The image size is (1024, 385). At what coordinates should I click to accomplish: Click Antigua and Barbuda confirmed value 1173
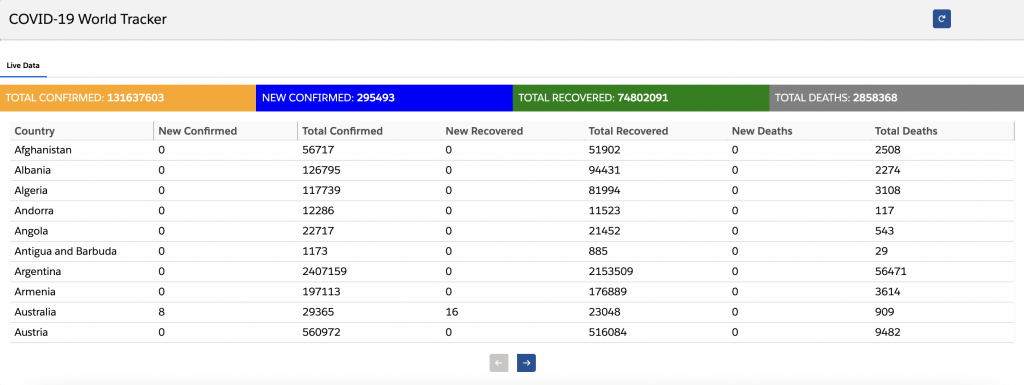(314, 251)
